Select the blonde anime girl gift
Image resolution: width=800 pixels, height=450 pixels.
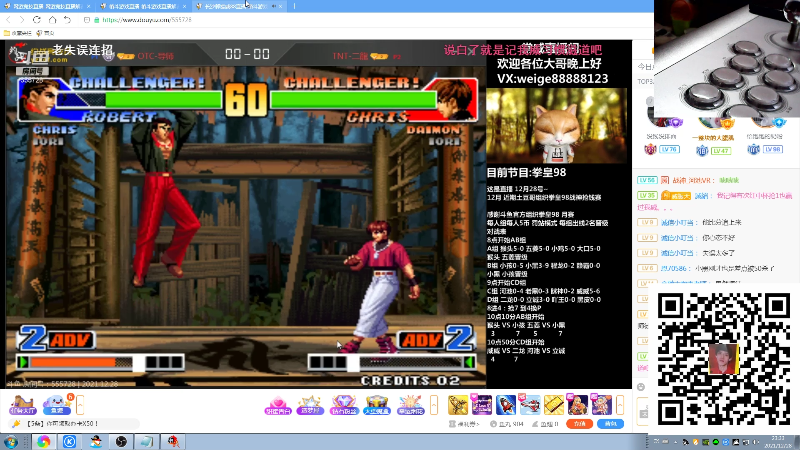[x=578, y=405]
